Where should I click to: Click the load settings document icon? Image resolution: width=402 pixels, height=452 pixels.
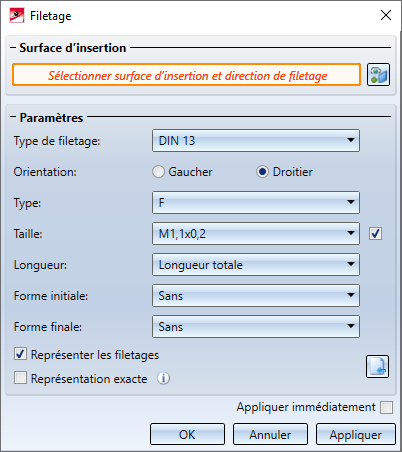coord(377,366)
